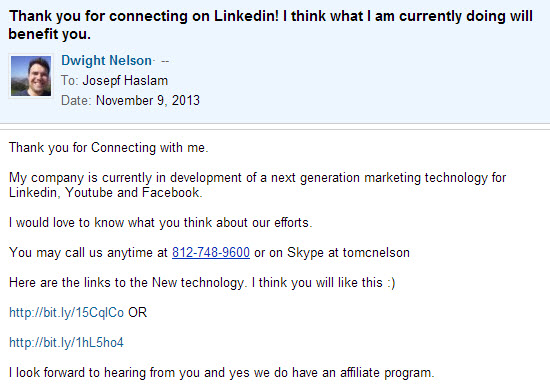The width and height of the screenshot is (550, 388).
Task: Click the line 'Thank you for Connecting with me.'
Action: 109,148
